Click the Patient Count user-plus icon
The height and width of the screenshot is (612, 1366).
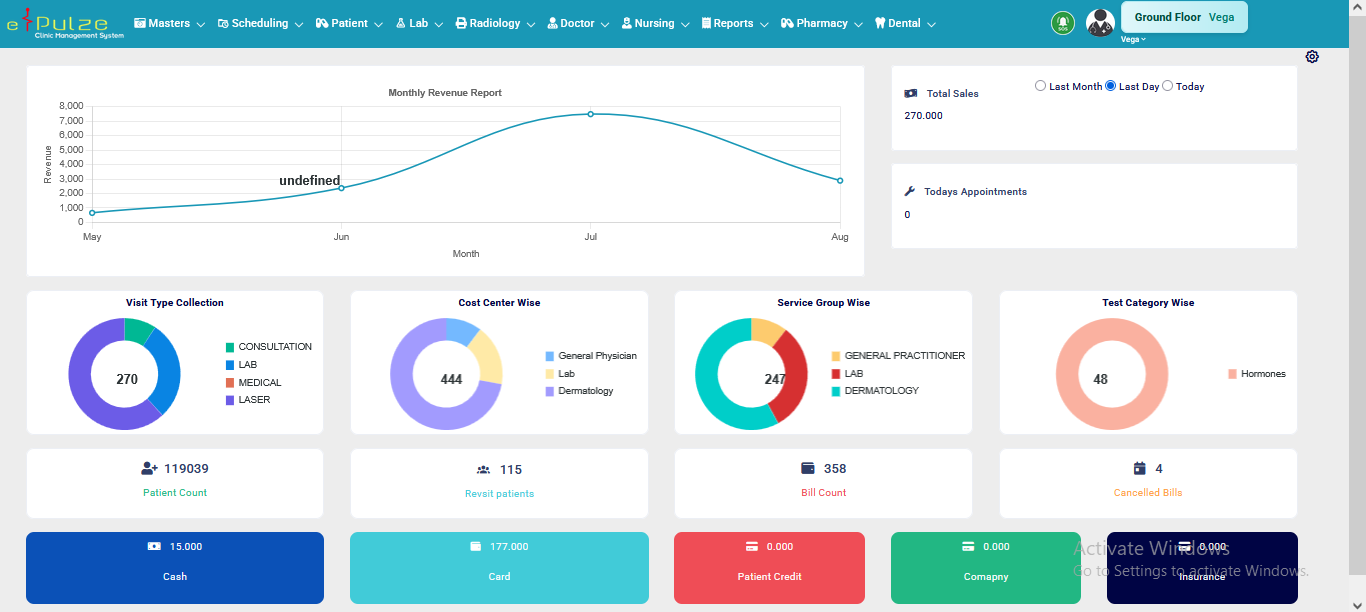click(x=150, y=469)
